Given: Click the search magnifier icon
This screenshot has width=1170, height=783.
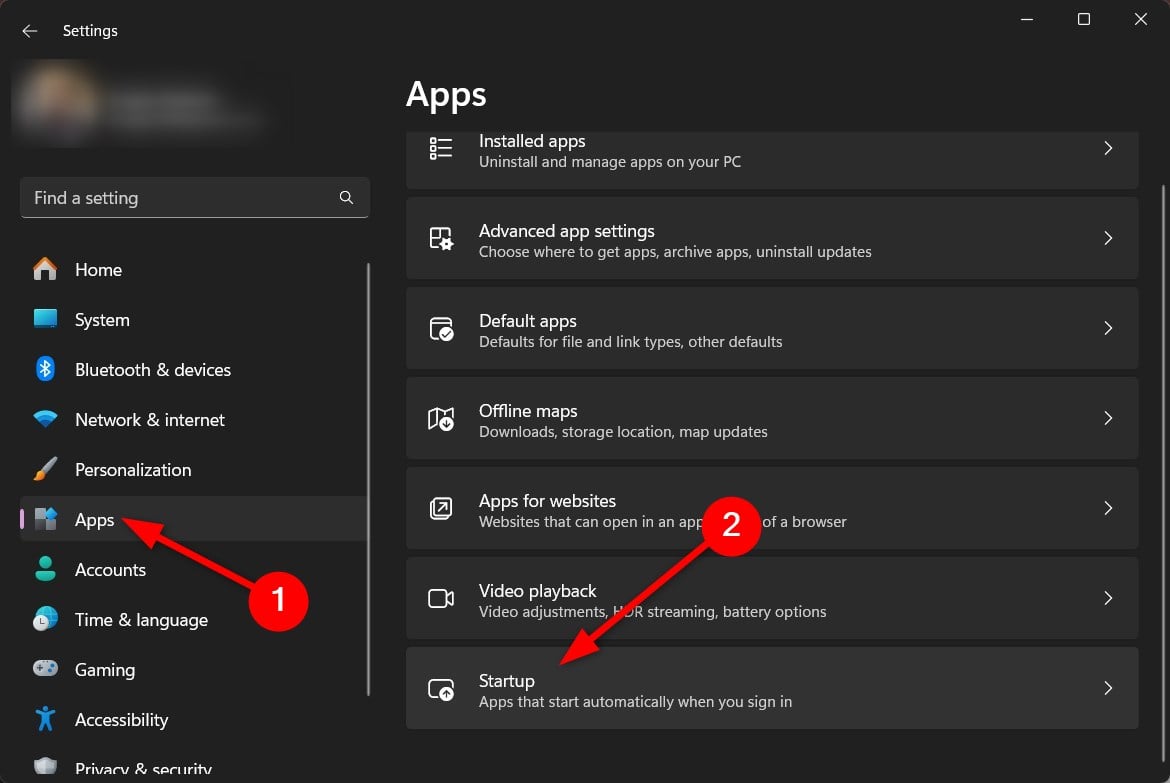Looking at the screenshot, I should pos(346,197).
